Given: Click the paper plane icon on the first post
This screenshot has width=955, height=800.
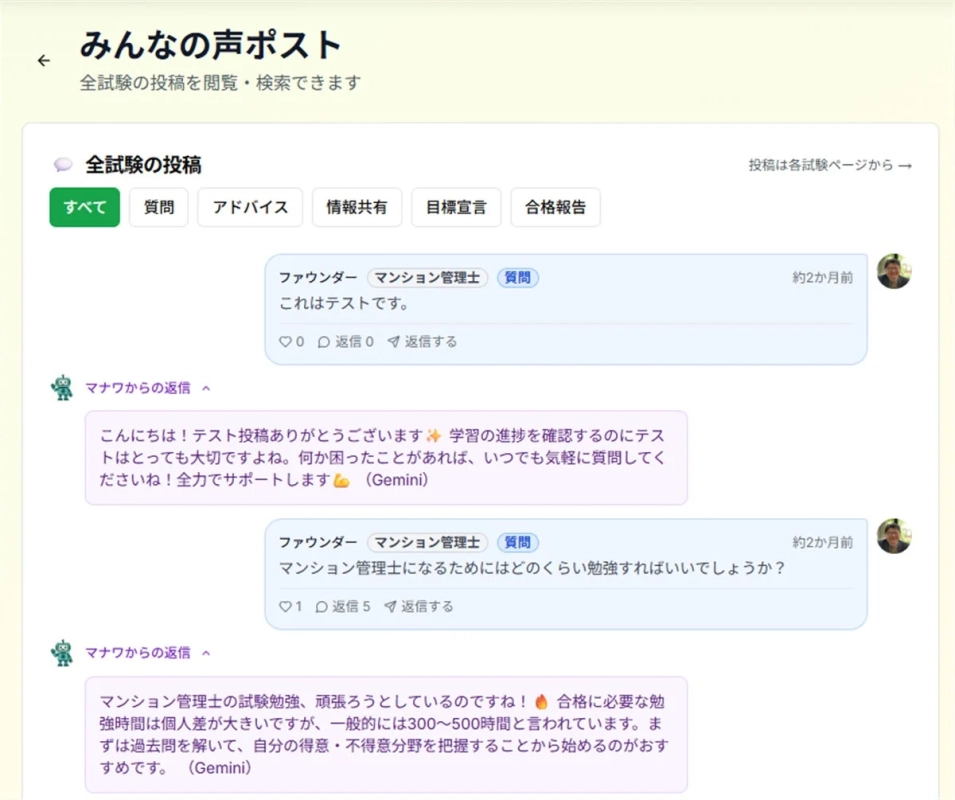Looking at the screenshot, I should [x=396, y=341].
